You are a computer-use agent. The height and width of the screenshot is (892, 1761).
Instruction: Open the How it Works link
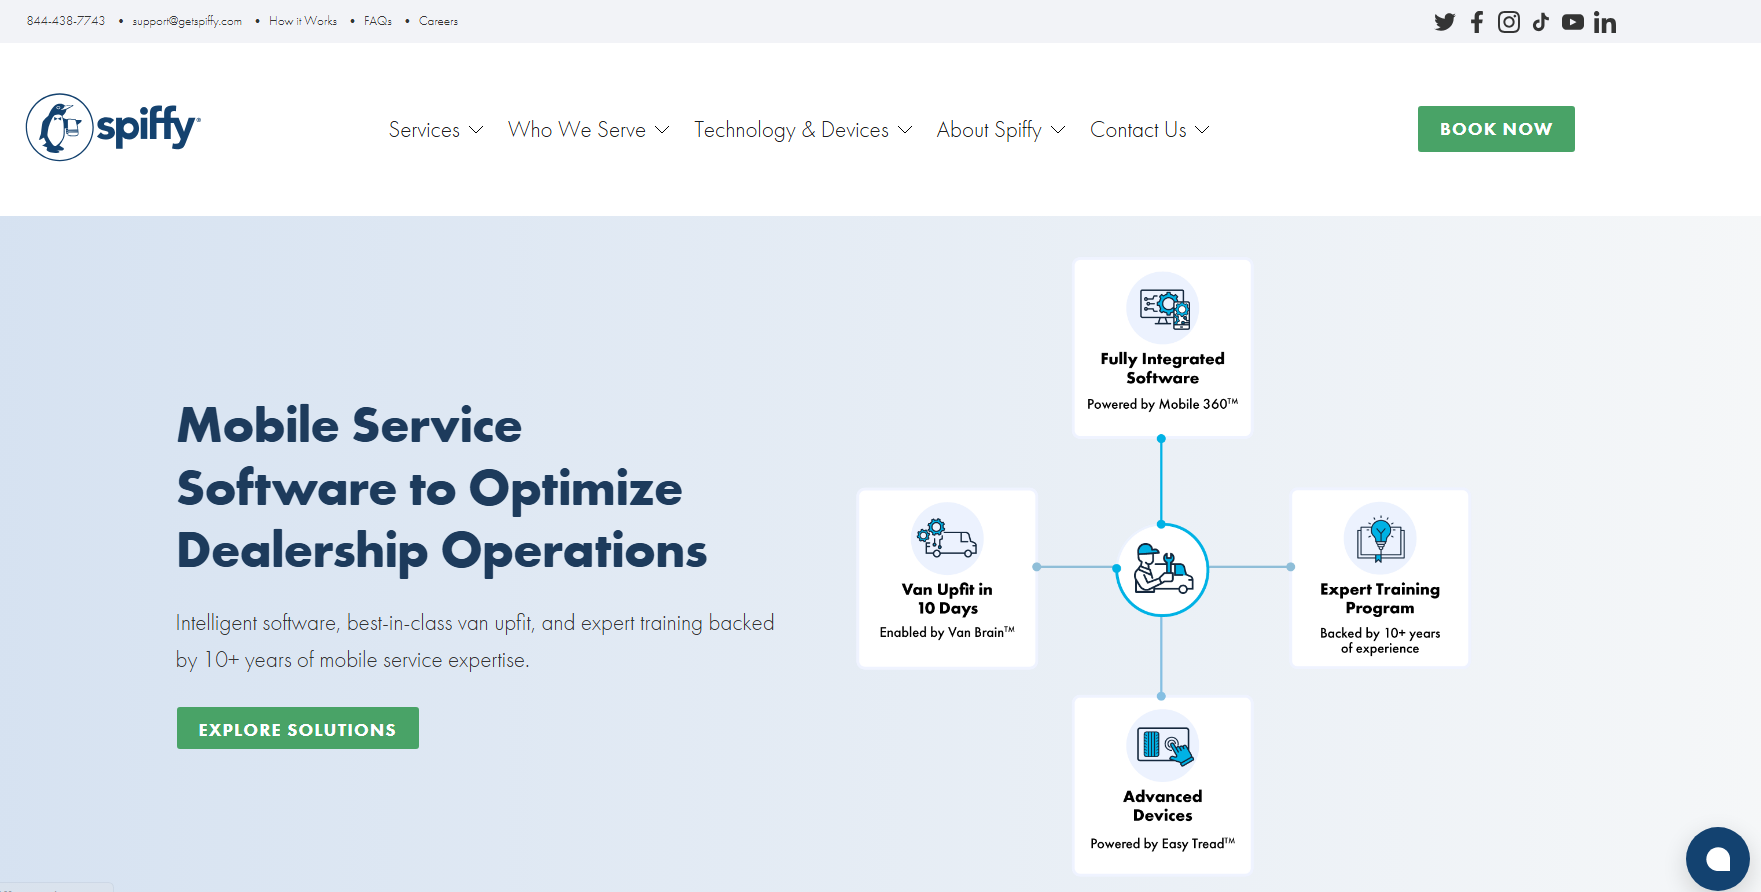coord(303,21)
